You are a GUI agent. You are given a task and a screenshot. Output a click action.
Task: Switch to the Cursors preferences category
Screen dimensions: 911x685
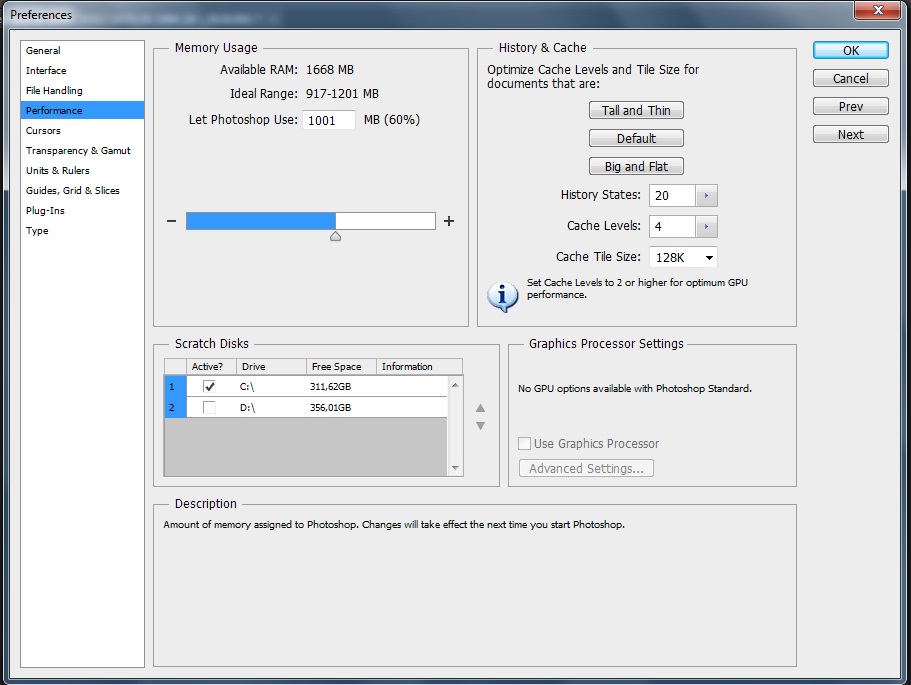click(x=43, y=131)
